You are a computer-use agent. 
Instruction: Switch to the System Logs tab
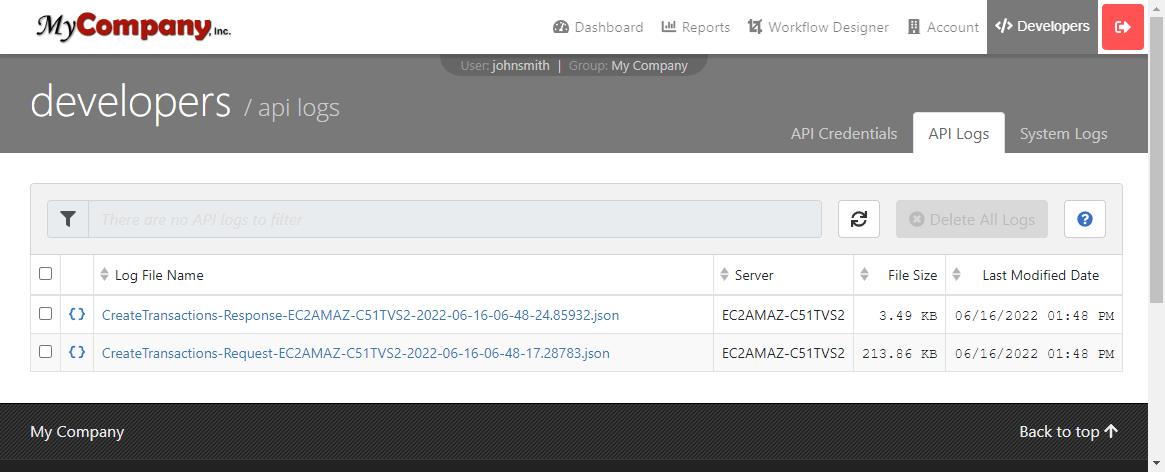(x=1063, y=134)
